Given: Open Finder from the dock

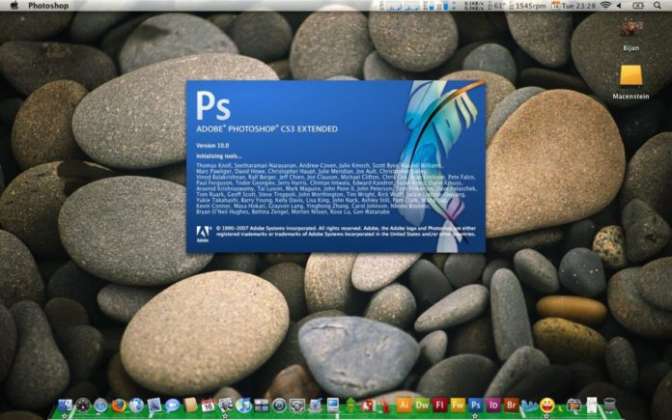Looking at the screenshot, I should [x=66, y=406].
